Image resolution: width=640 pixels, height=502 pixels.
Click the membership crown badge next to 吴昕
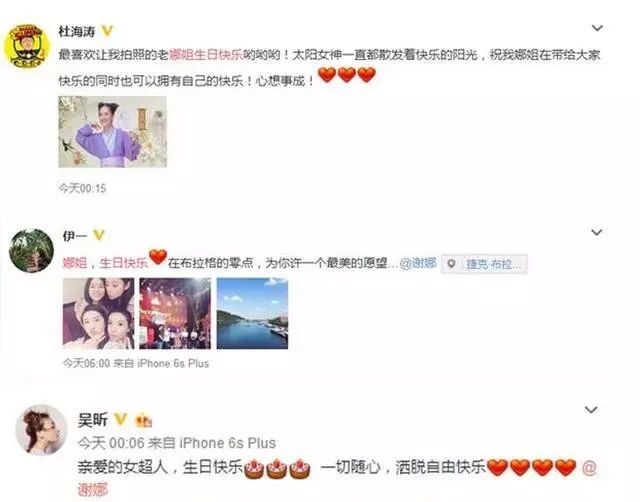(143, 420)
